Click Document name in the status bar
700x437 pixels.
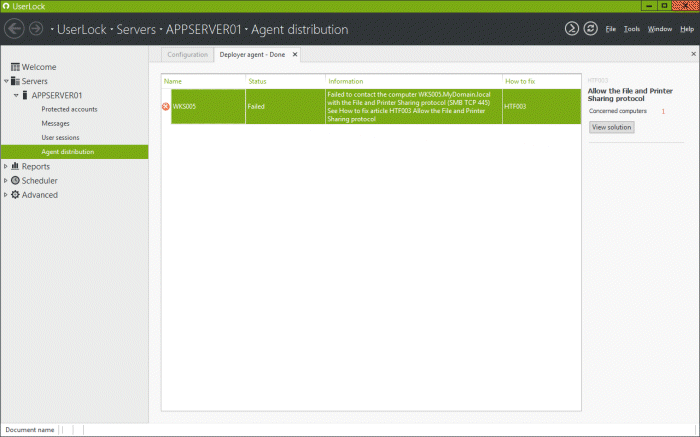click(x=30, y=430)
